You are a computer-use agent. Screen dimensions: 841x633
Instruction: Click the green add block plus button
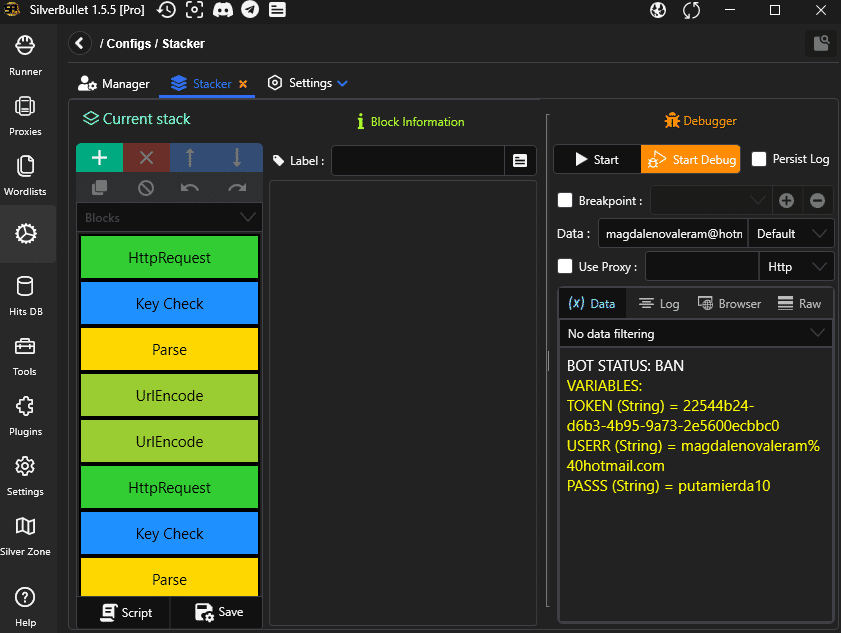click(99, 158)
